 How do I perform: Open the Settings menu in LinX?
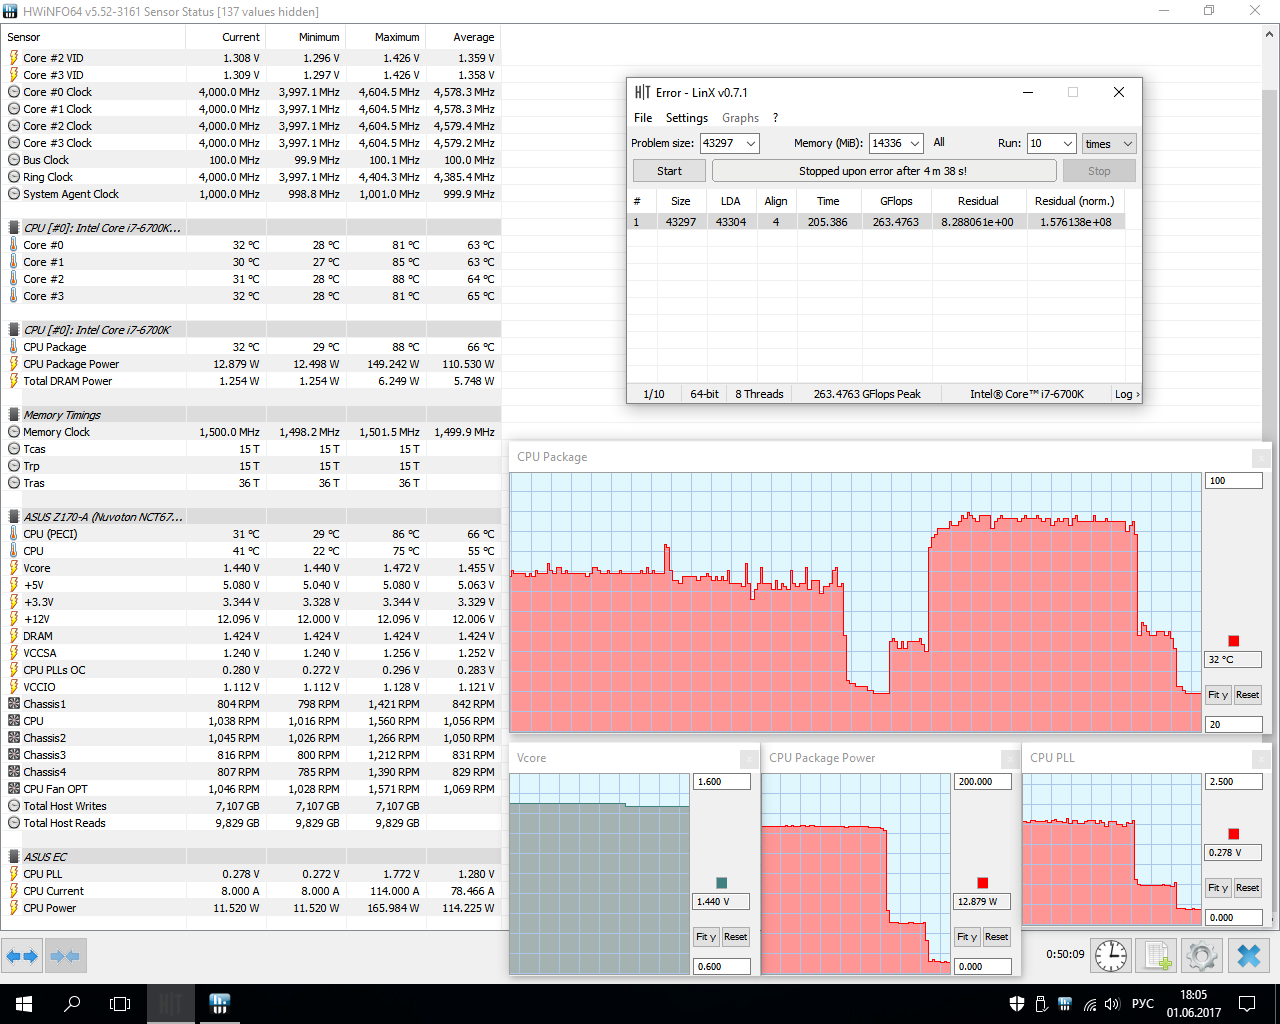click(x=687, y=118)
